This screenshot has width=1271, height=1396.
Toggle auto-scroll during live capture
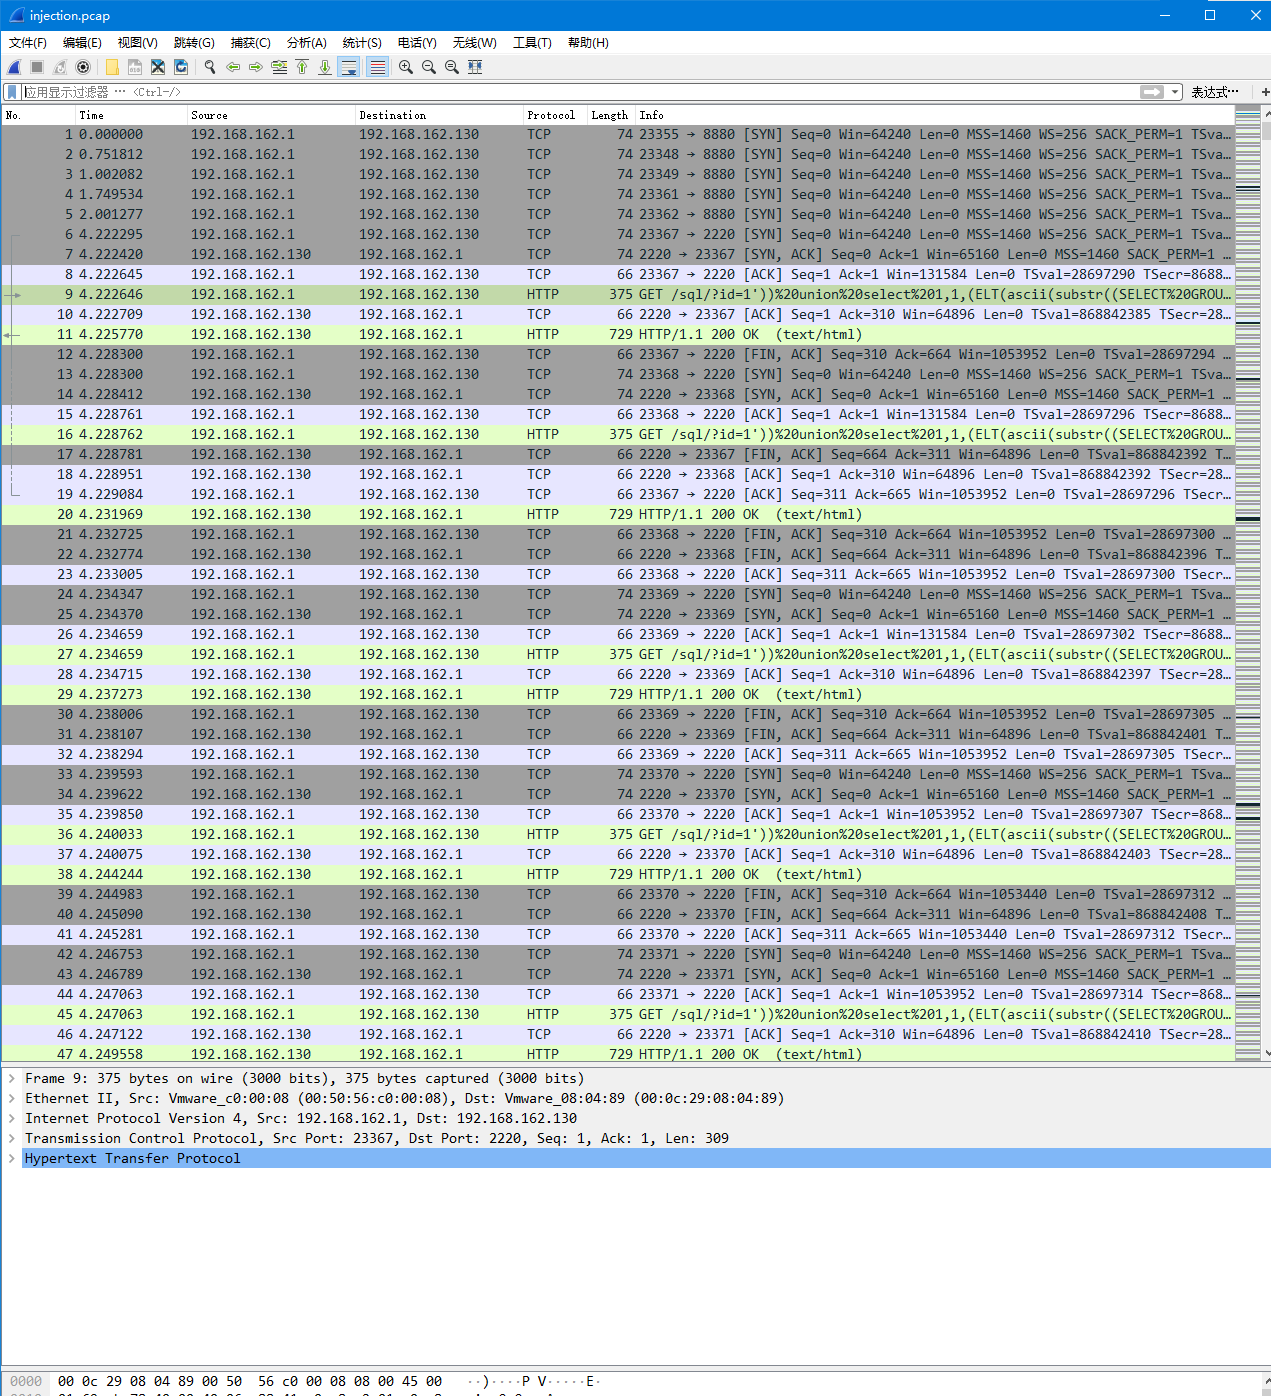(x=349, y=67)
